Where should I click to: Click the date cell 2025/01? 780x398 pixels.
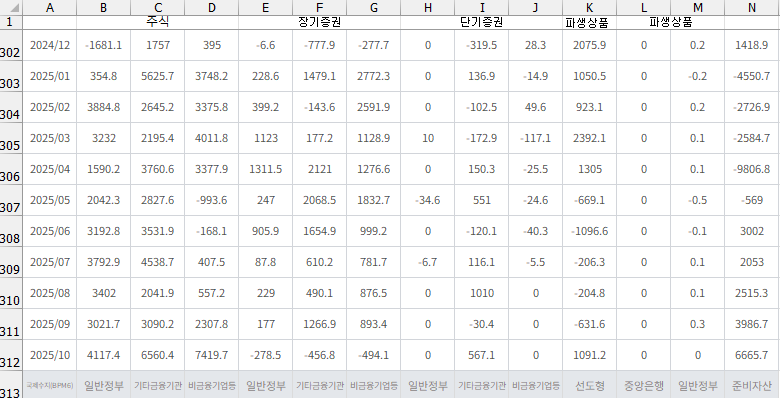tap(50, 76)
